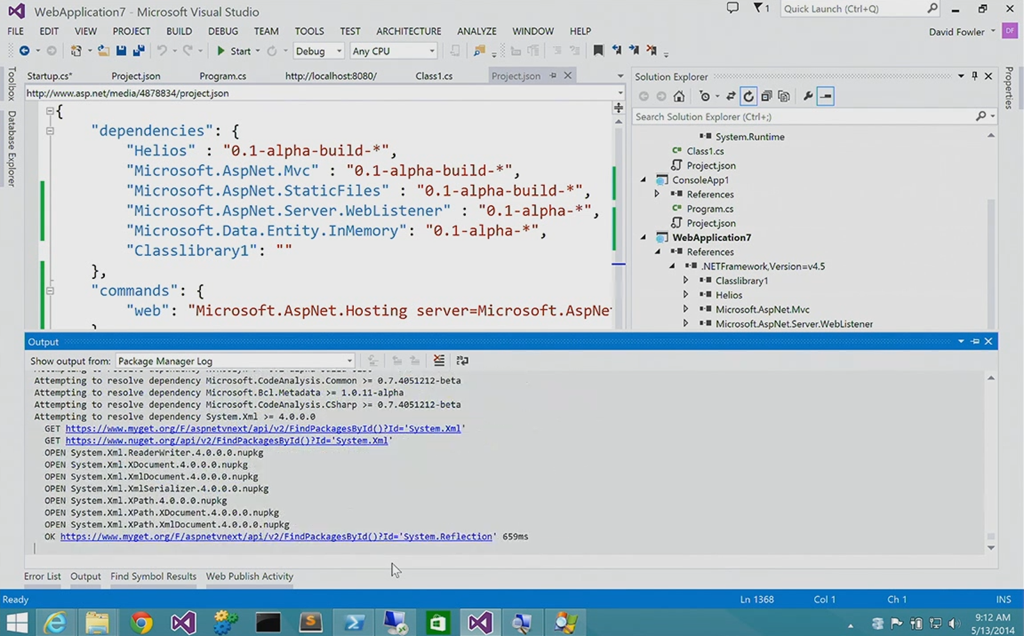
Task: Toggle Show All Files in Solution Explorer
Action: (x=784, y=97)
